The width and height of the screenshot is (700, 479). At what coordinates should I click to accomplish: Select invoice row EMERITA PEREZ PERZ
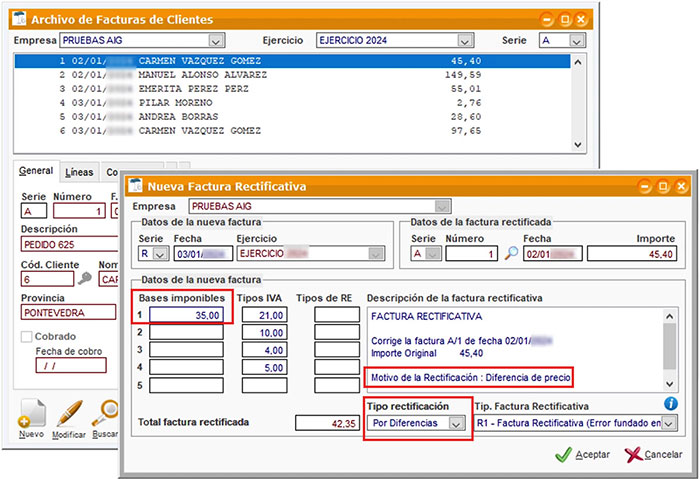click(x=292, y=88)
